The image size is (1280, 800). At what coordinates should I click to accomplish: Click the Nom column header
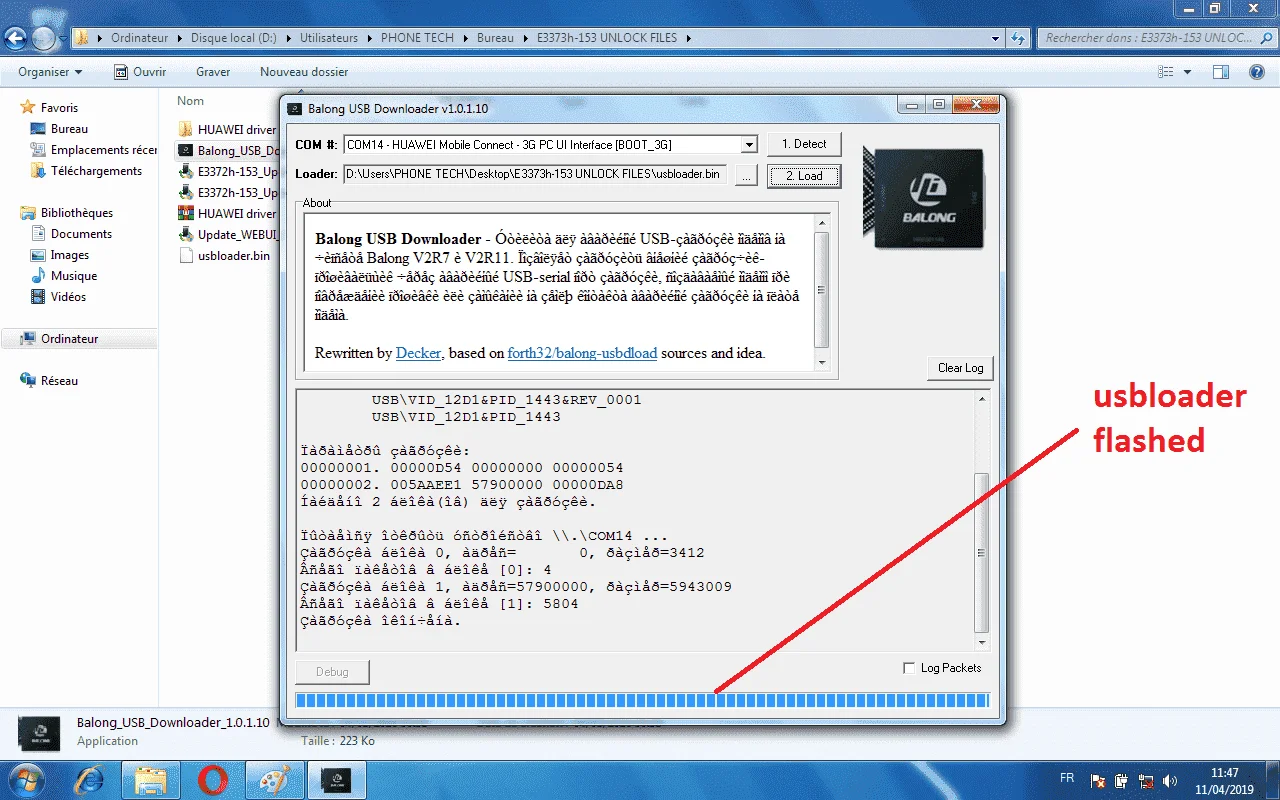tap(191, 101)
